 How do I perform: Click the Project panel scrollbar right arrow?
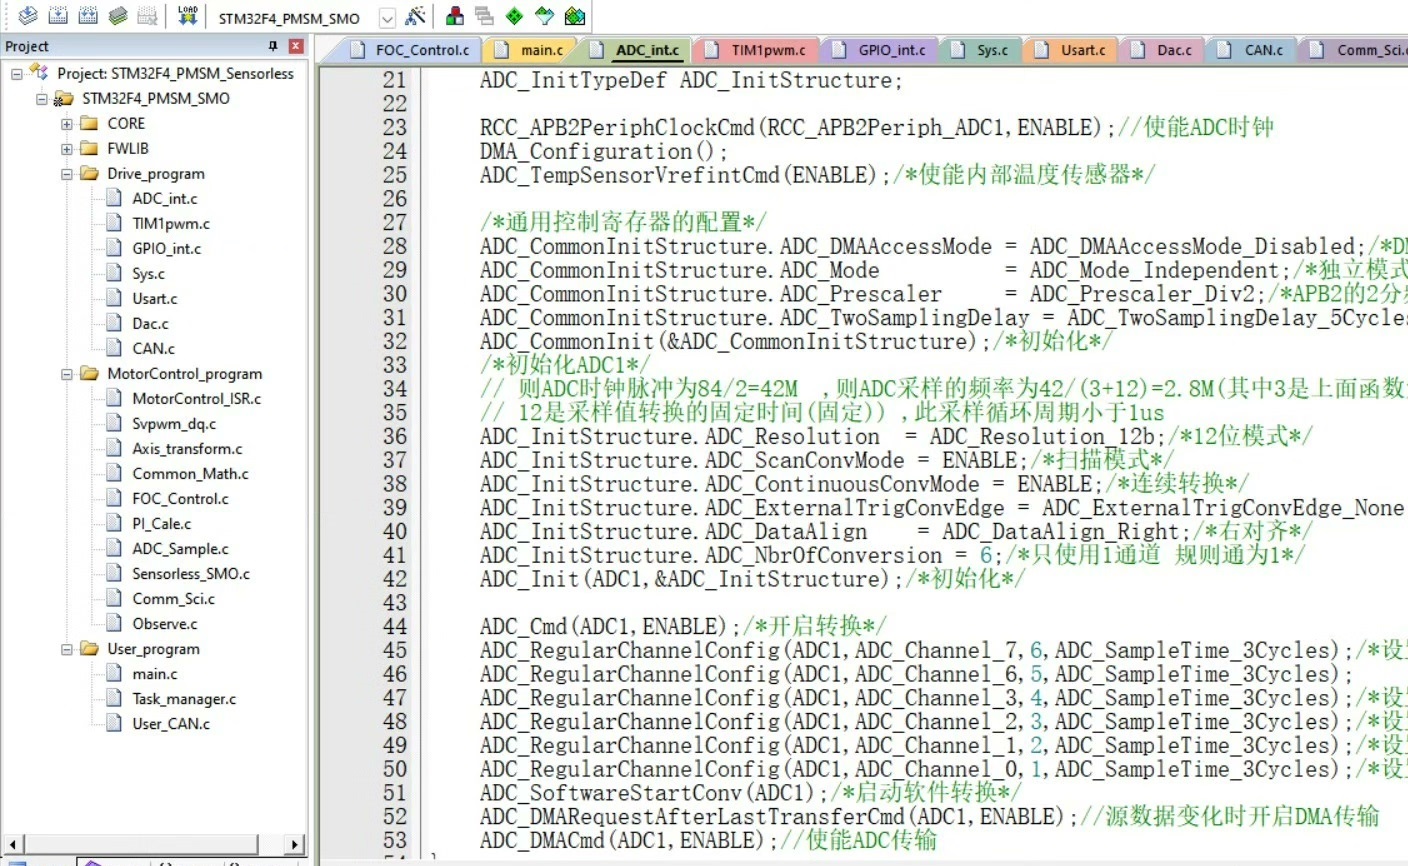(x=295, y=845)
